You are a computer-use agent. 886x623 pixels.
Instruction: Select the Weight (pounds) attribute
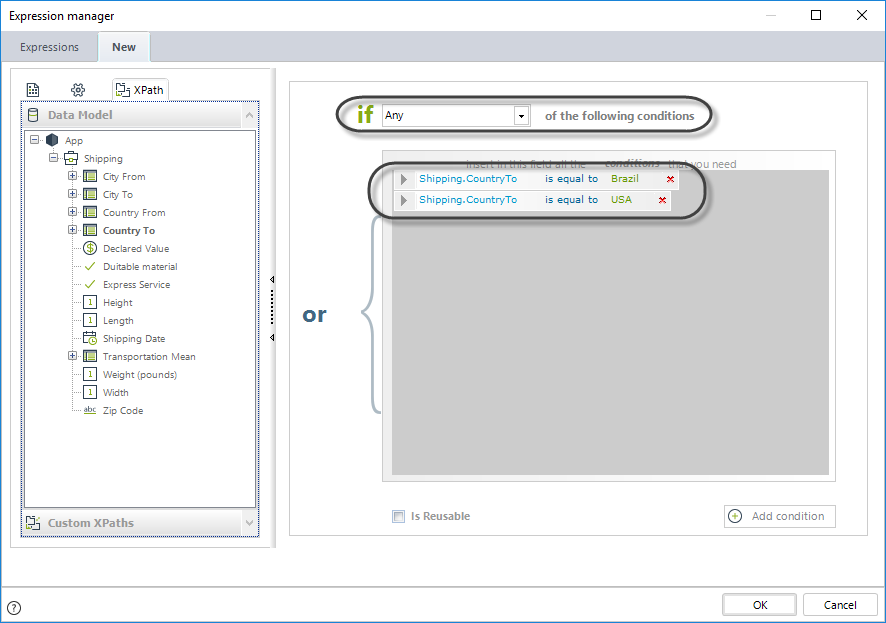point(140,374)
